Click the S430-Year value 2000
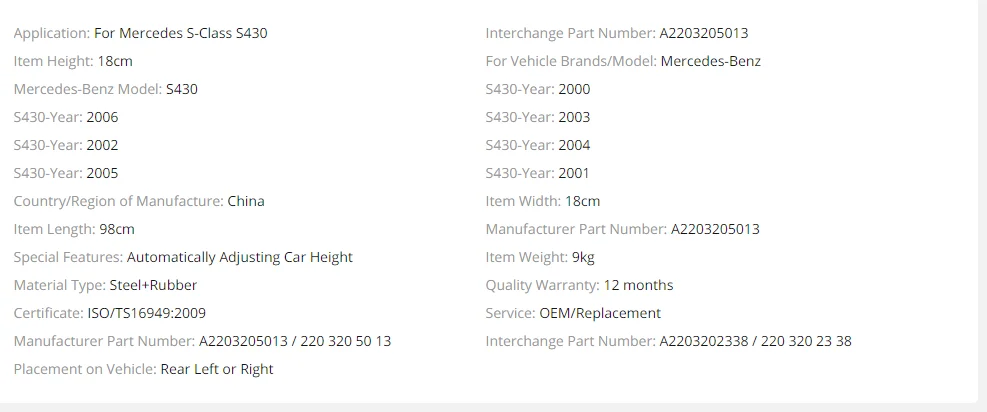The image size is (987, 412). pos(574,89)
